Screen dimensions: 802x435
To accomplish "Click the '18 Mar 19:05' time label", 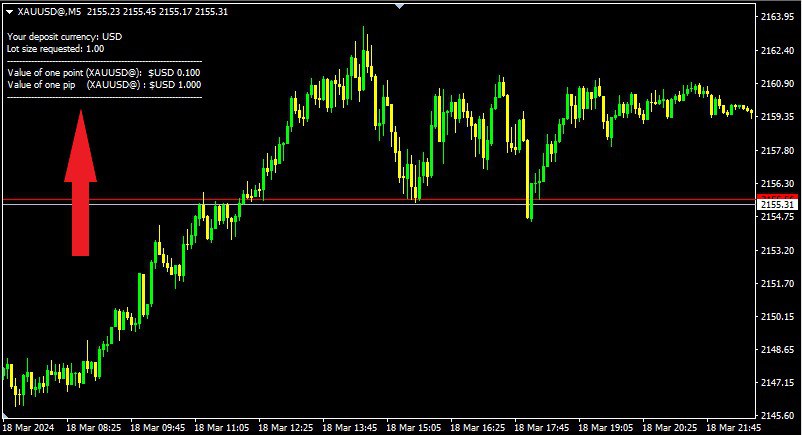I will [x=605, y=427].
